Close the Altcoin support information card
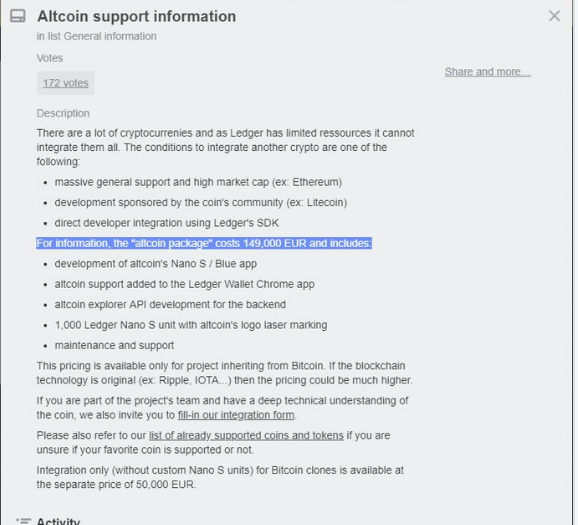Image resolution: width=578 pixels, height=525 pixels. [x=554, y=16]
